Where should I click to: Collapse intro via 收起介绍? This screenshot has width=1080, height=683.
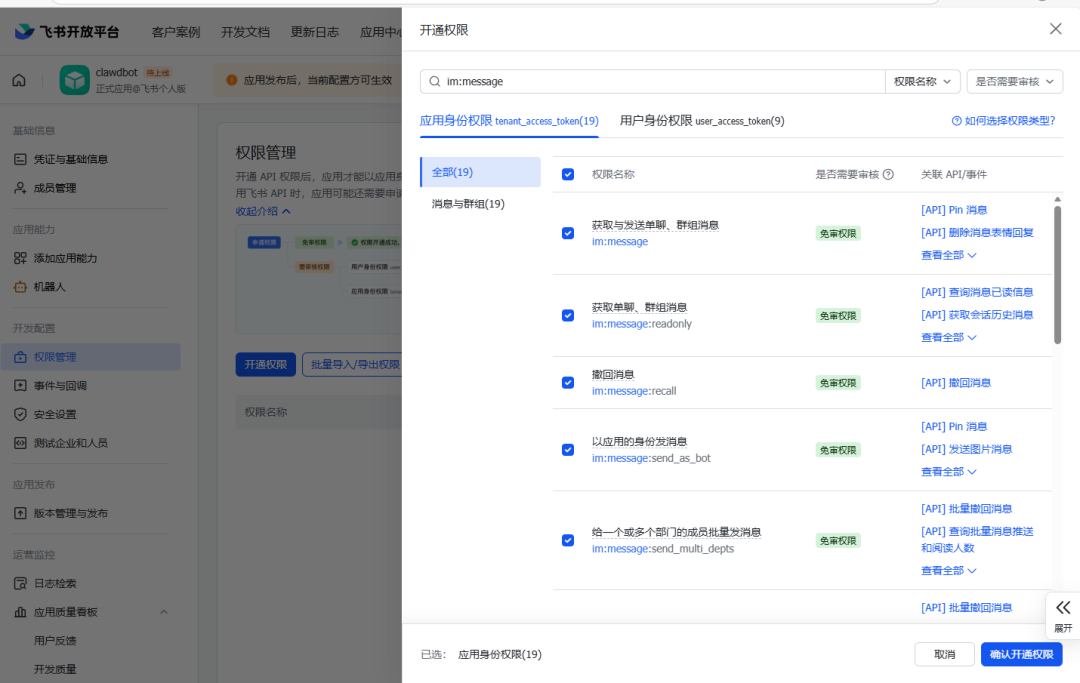click(263, 211)
